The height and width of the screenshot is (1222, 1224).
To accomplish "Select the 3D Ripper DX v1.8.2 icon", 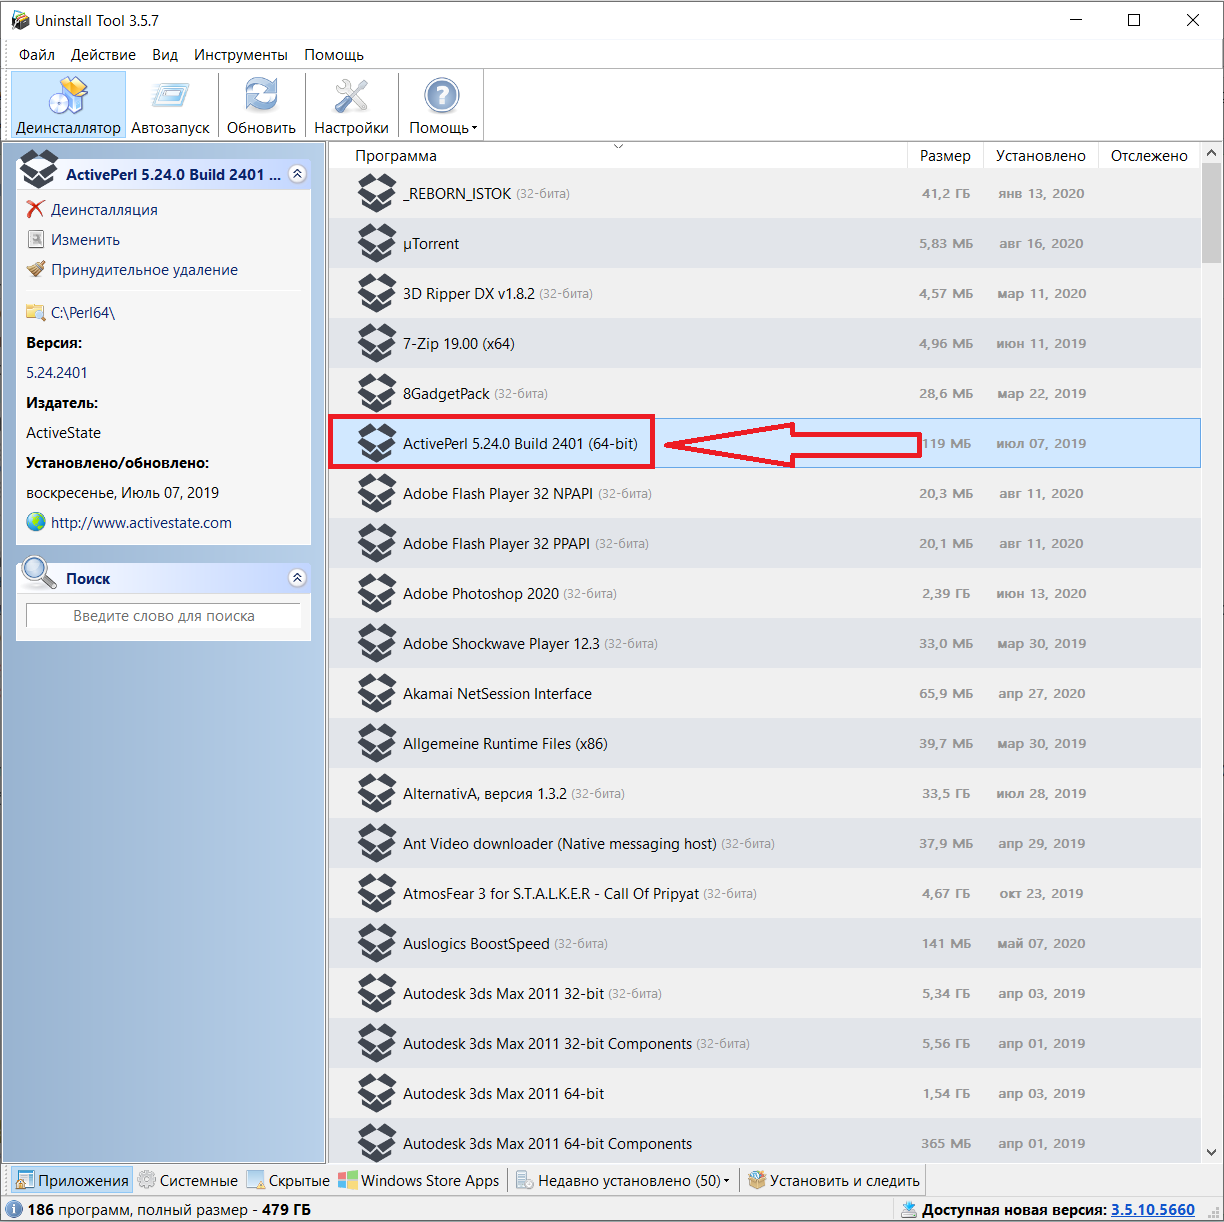I will pos(377,294).
